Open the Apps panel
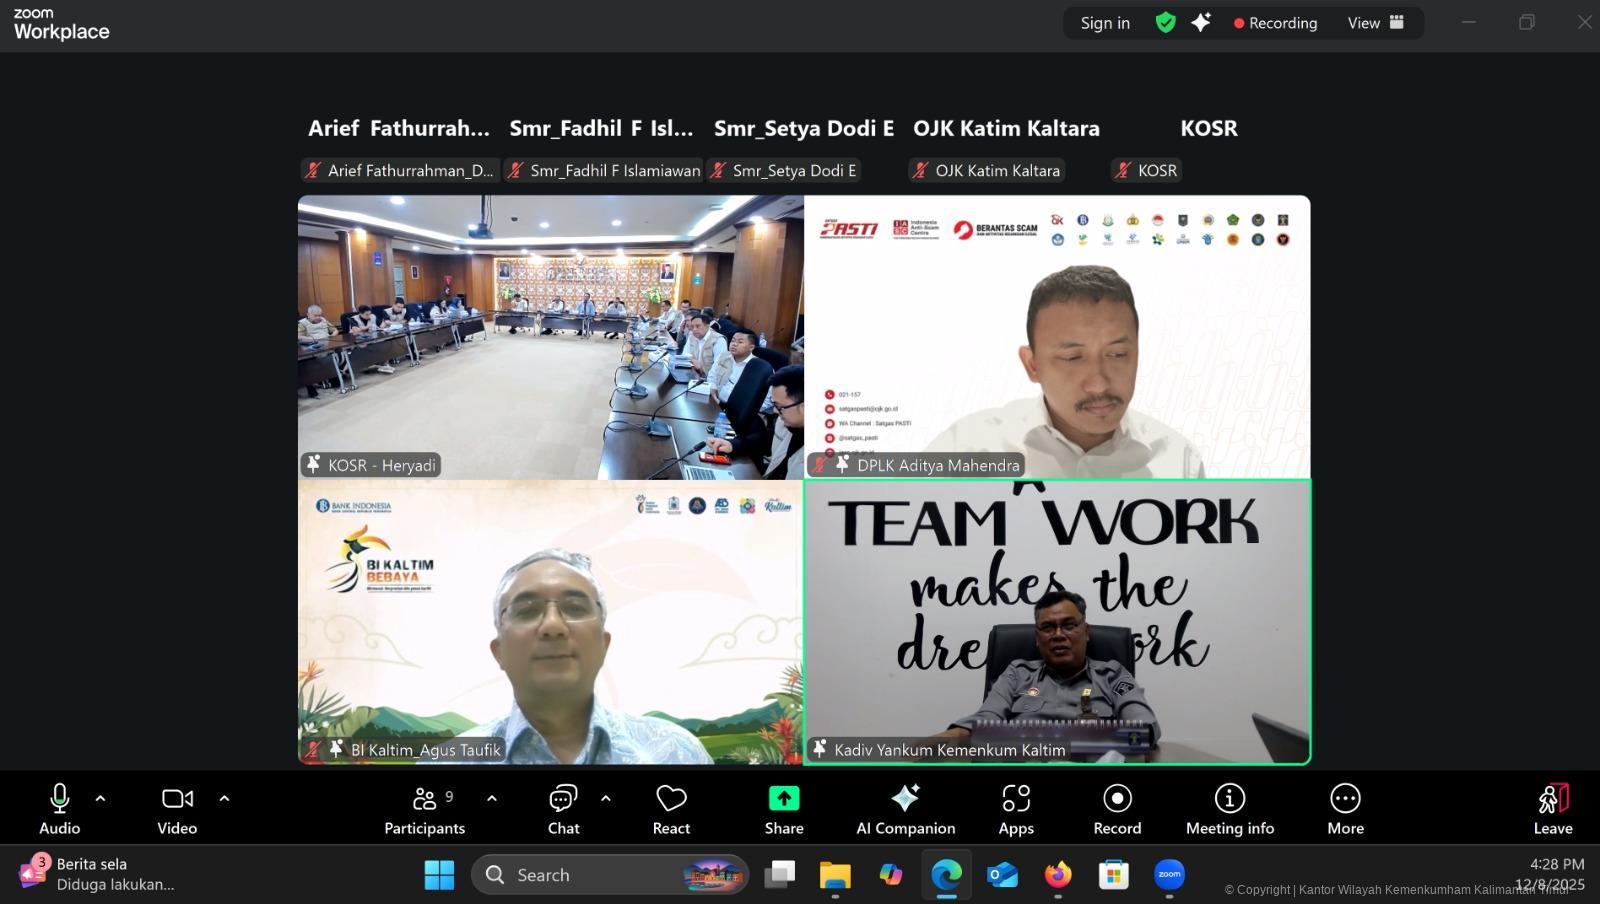Image resolution: width=1600 pixels, height=904 pixels. click(x=1016, y=809)
